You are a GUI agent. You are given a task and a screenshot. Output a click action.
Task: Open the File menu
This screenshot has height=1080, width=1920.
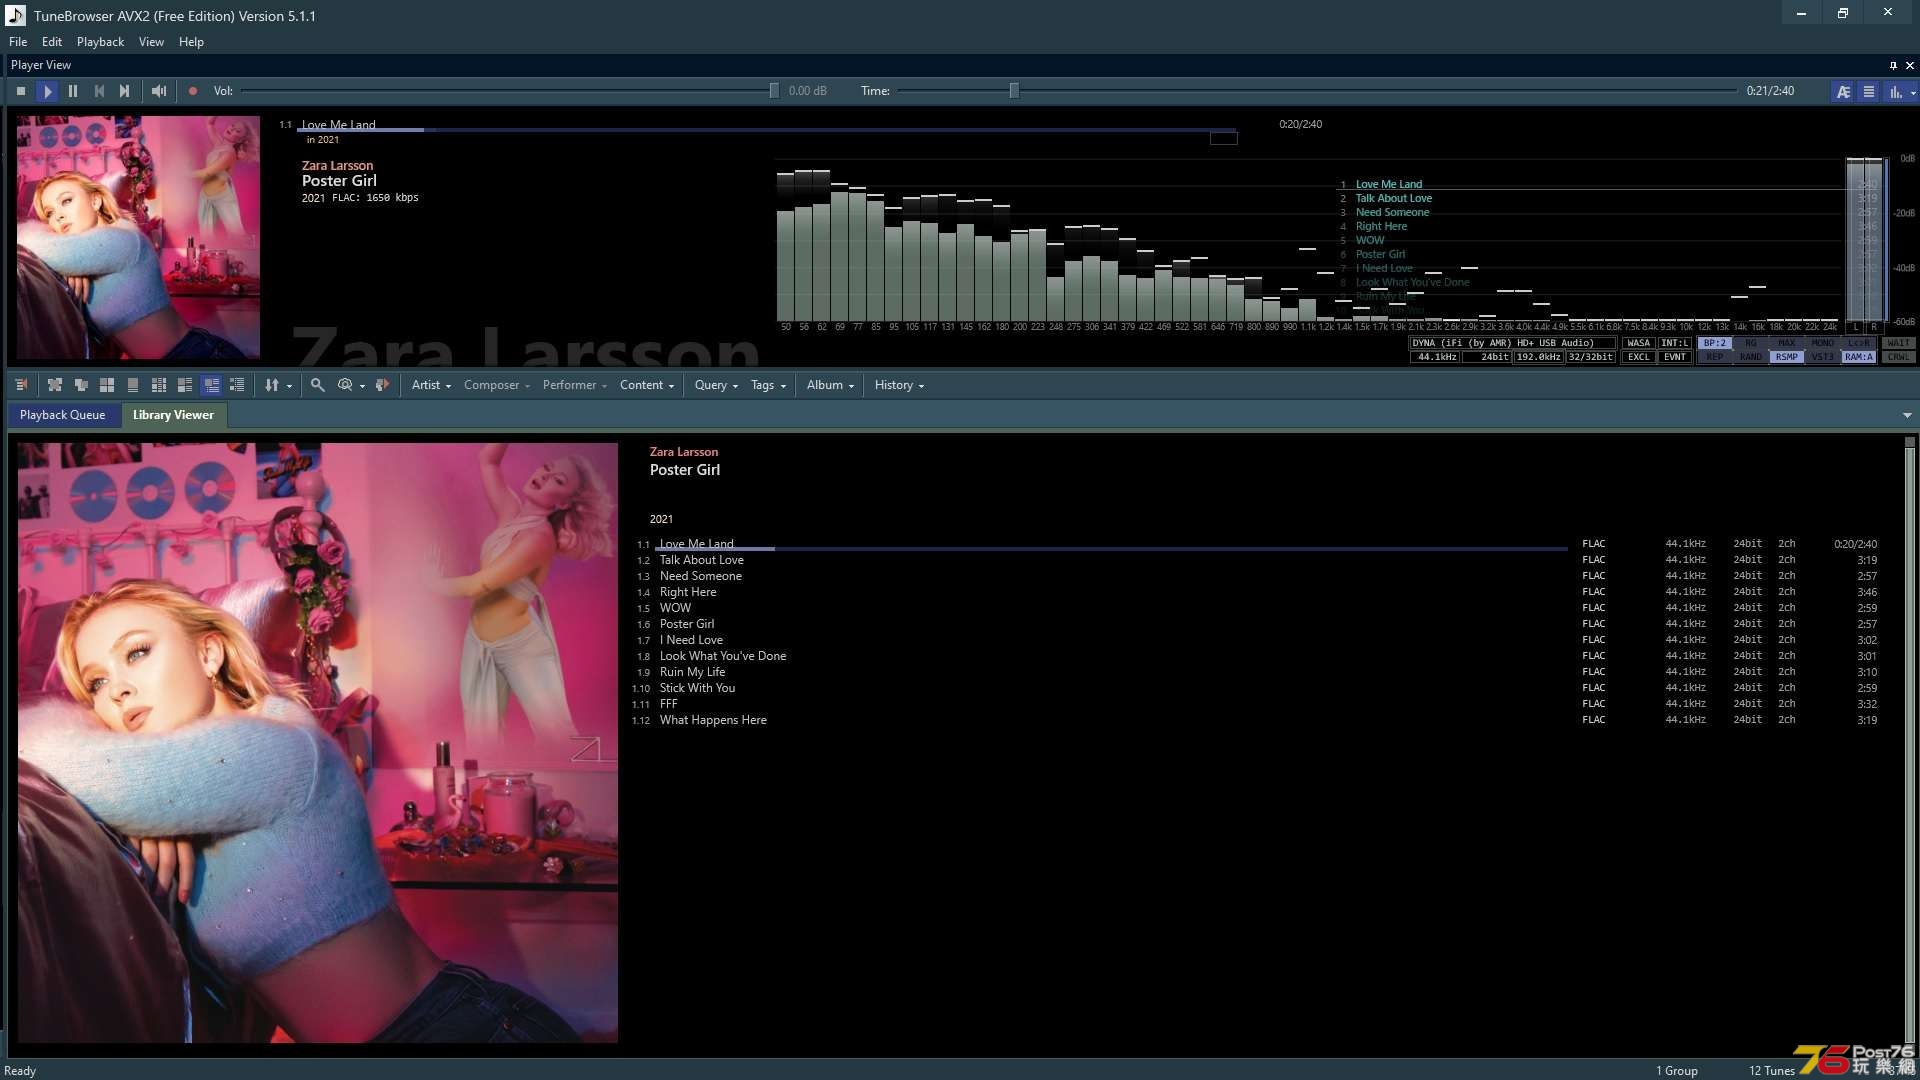pos(18,42)
